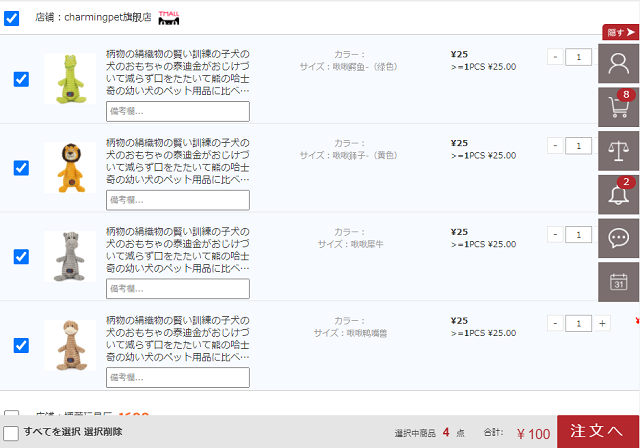The width and height of the screenshot is (640, 448).
Task: Decrease quantity of the duck toy
Action: click(x=555, y=323)
